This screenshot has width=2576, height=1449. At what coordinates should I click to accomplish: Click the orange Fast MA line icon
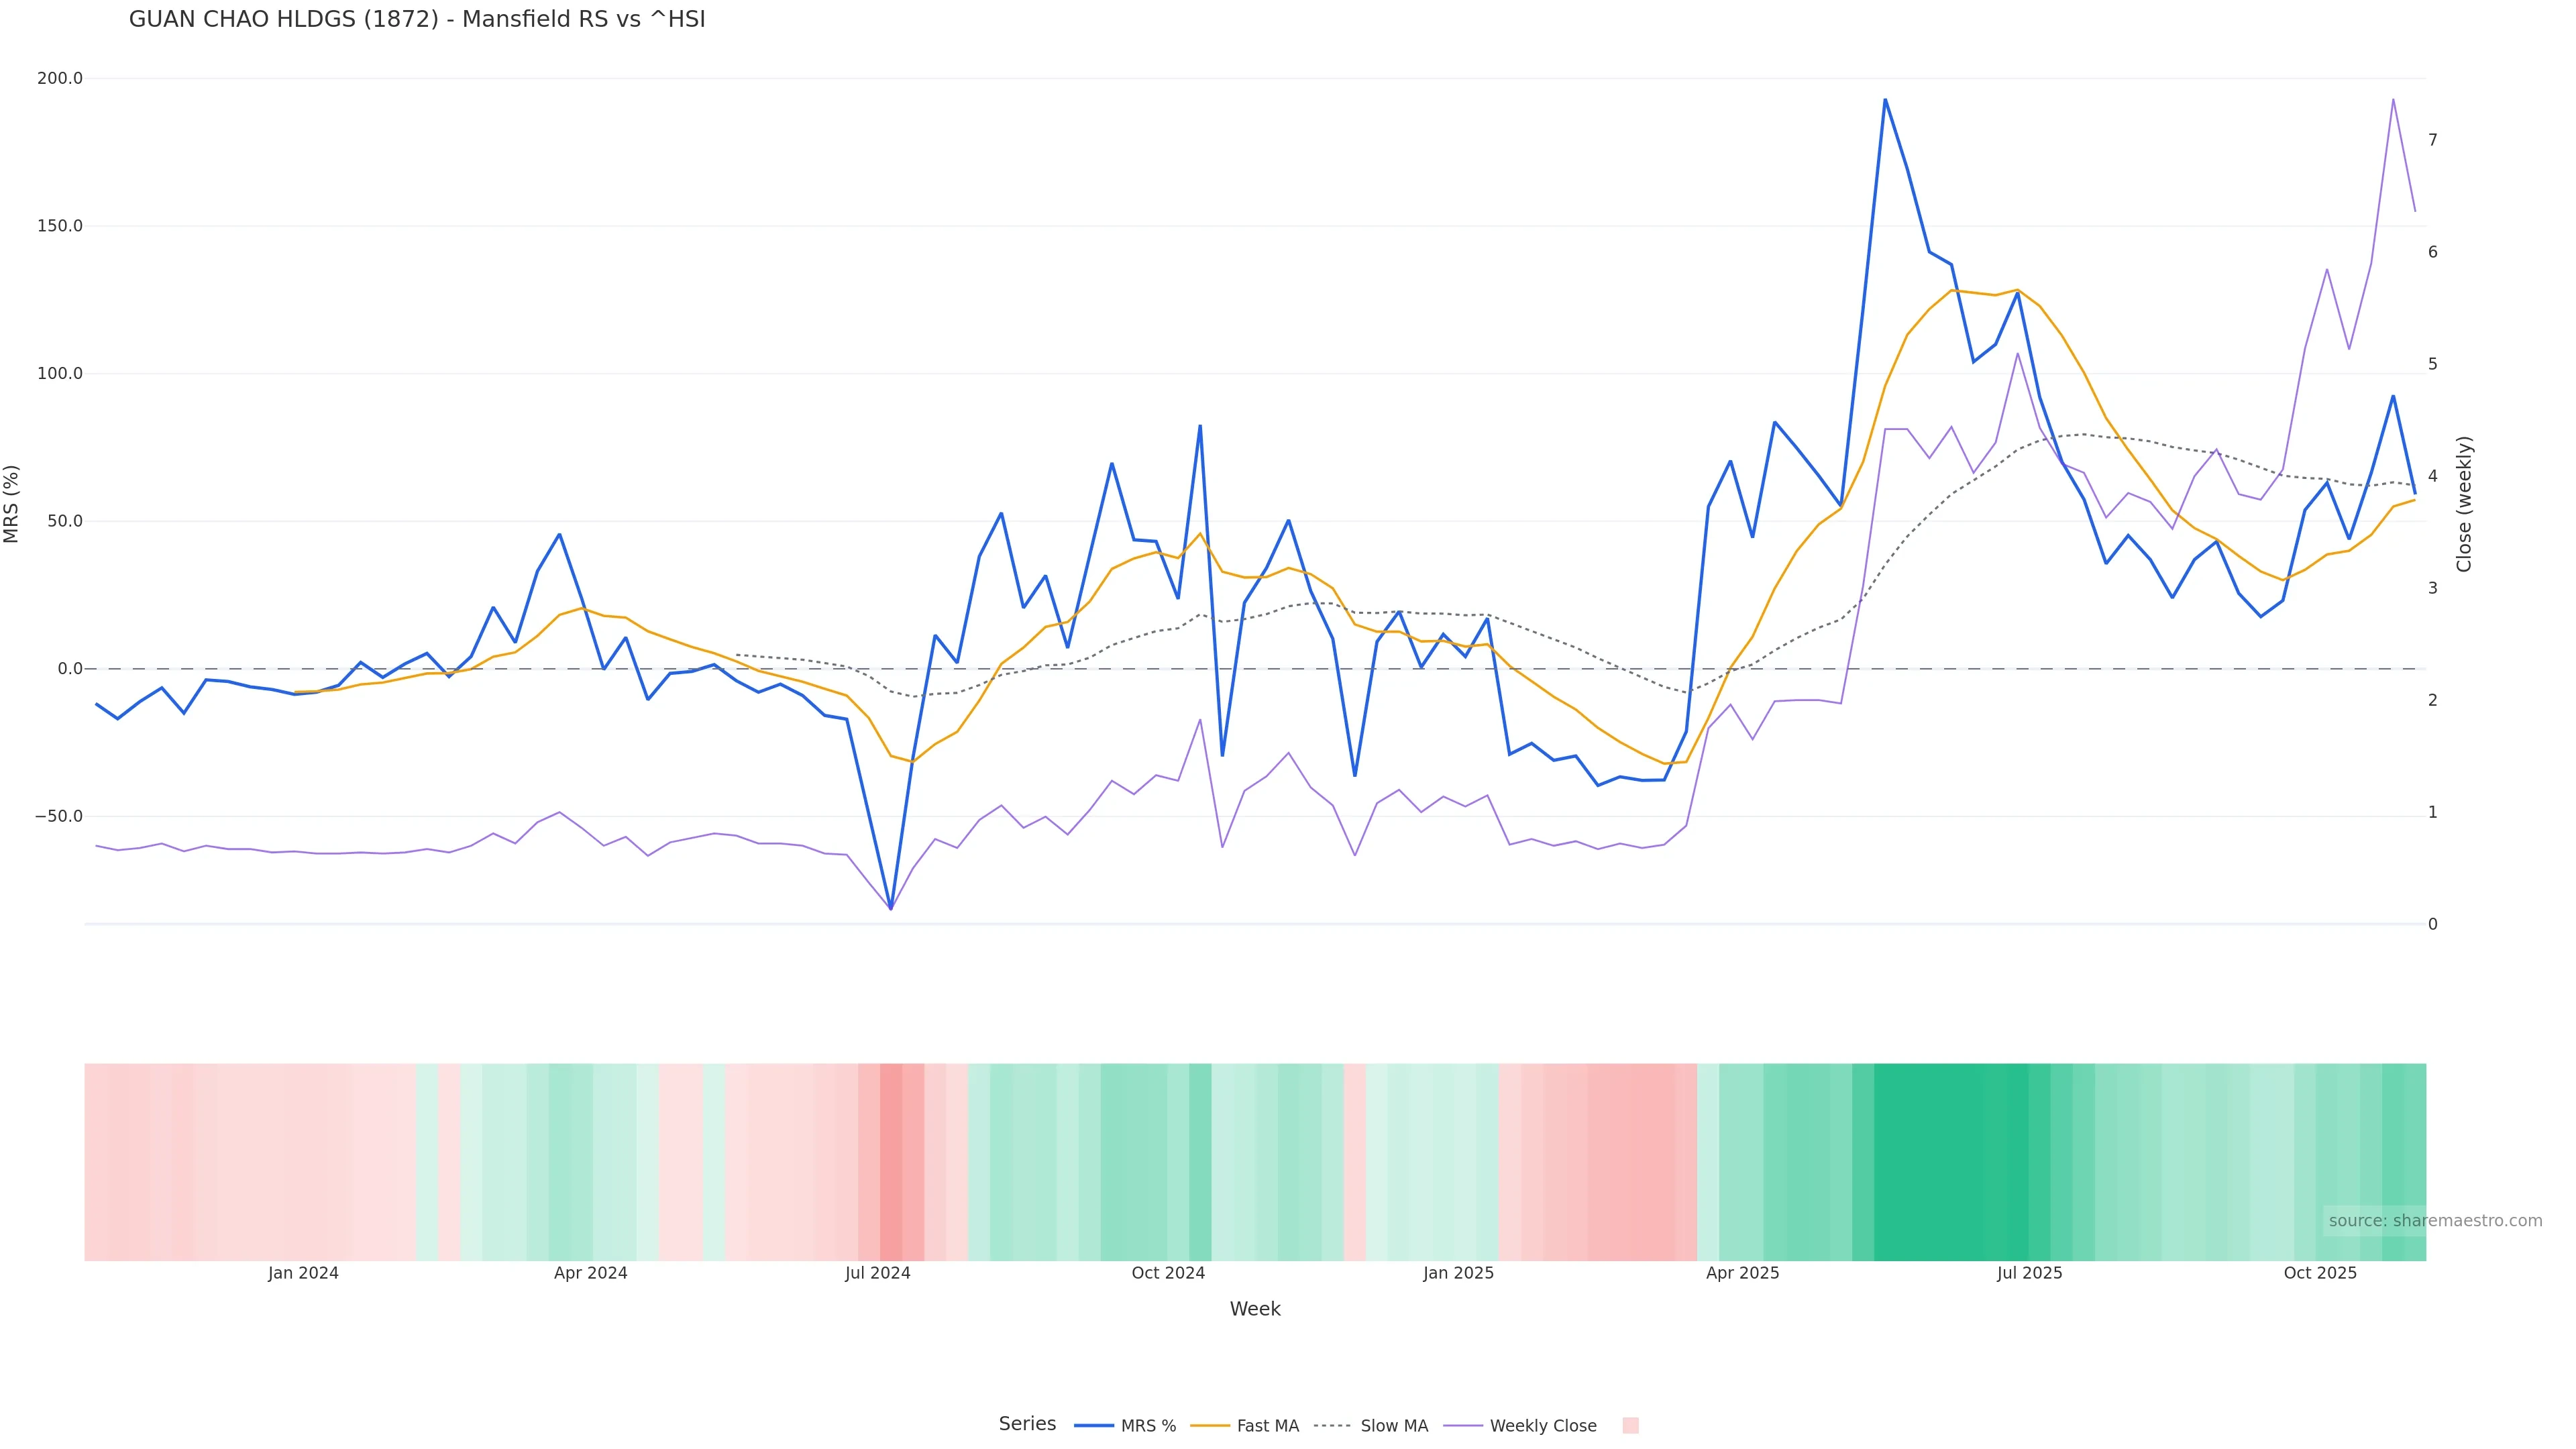click(1210, 1426)
